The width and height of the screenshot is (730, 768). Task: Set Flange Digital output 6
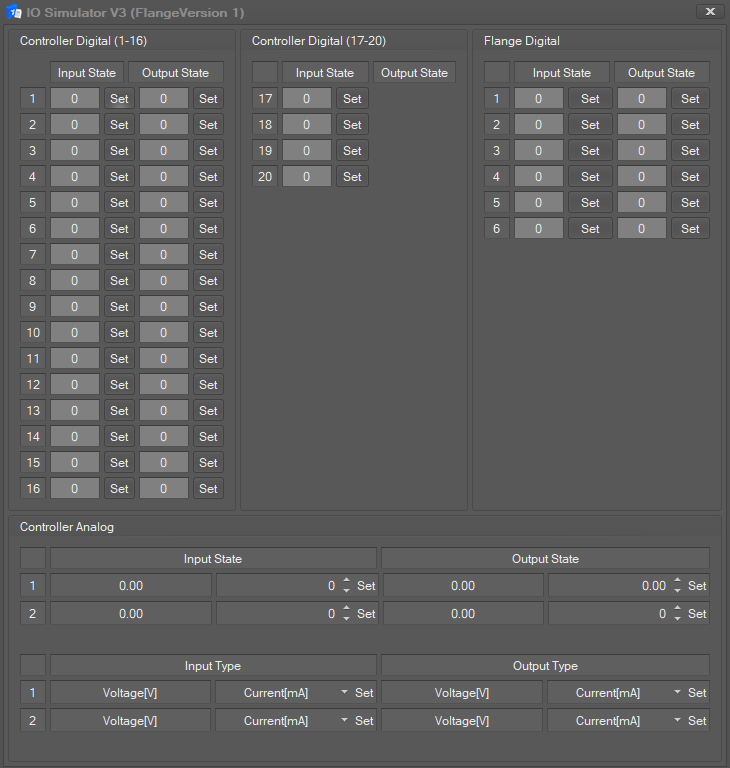(690, 228)
